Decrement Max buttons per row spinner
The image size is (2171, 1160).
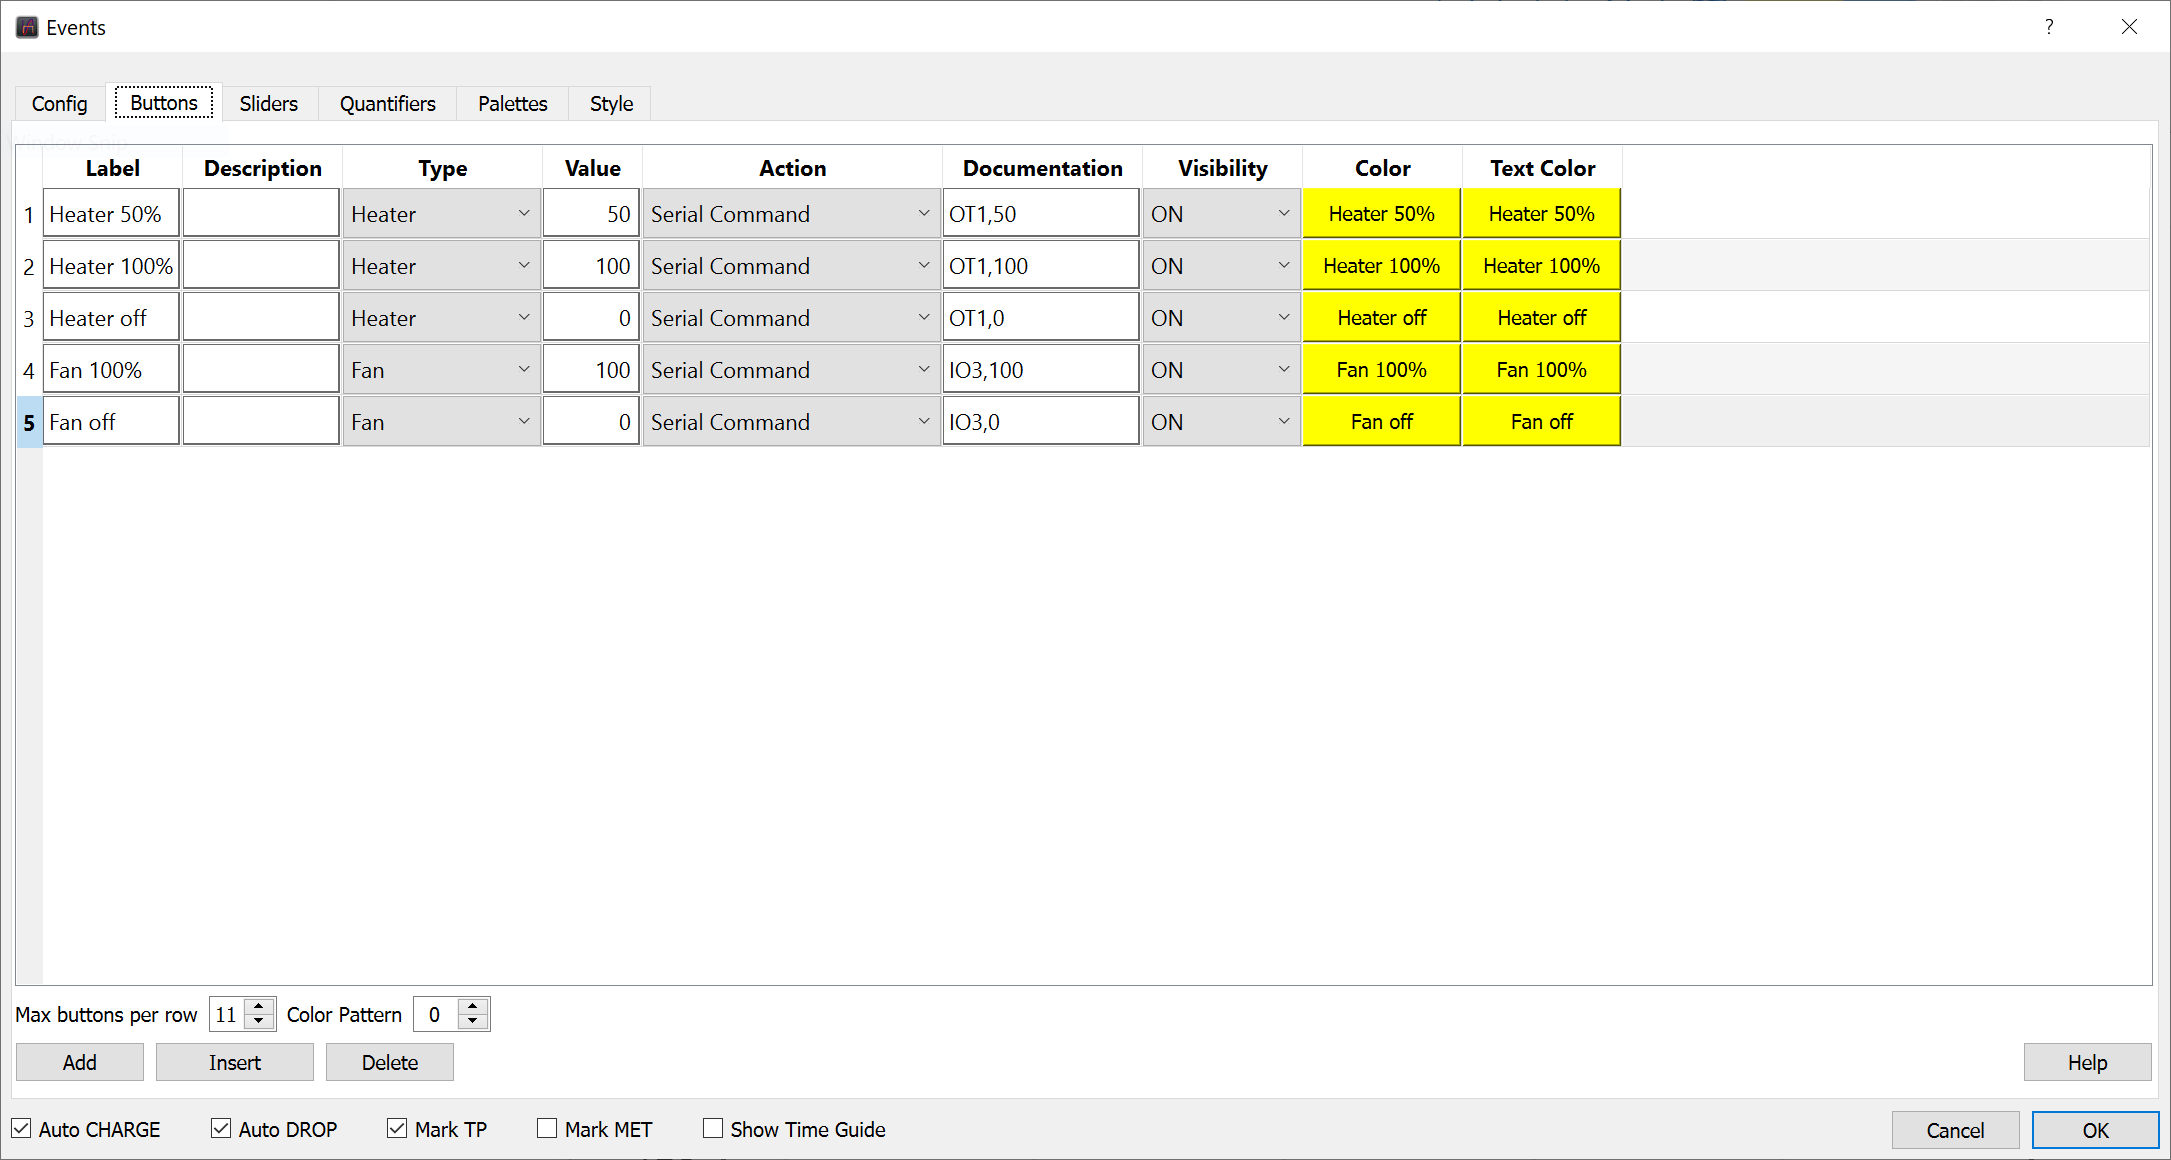[259, 1022]
